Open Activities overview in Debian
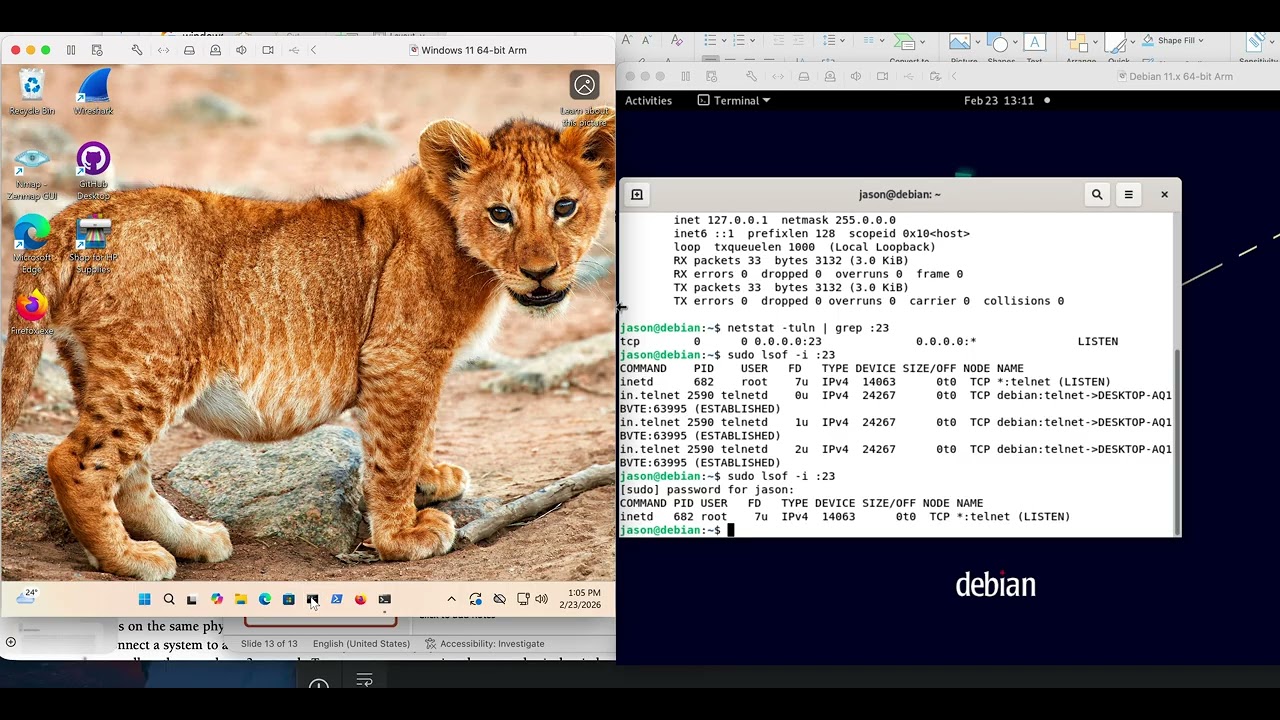The width and height of the screenshot is (1280, 720). click(648, 100)
